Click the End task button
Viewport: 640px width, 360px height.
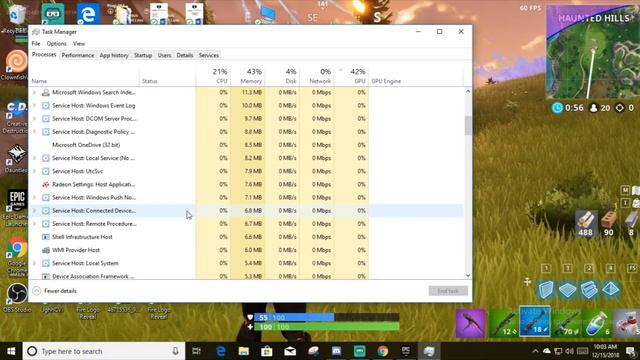pos(448,291)
